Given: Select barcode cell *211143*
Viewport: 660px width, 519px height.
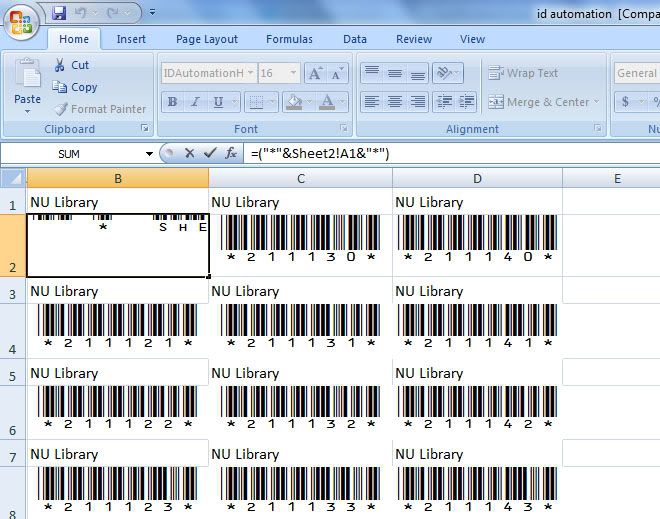Looking at the screenshot, I should click(x=477, y=492).
